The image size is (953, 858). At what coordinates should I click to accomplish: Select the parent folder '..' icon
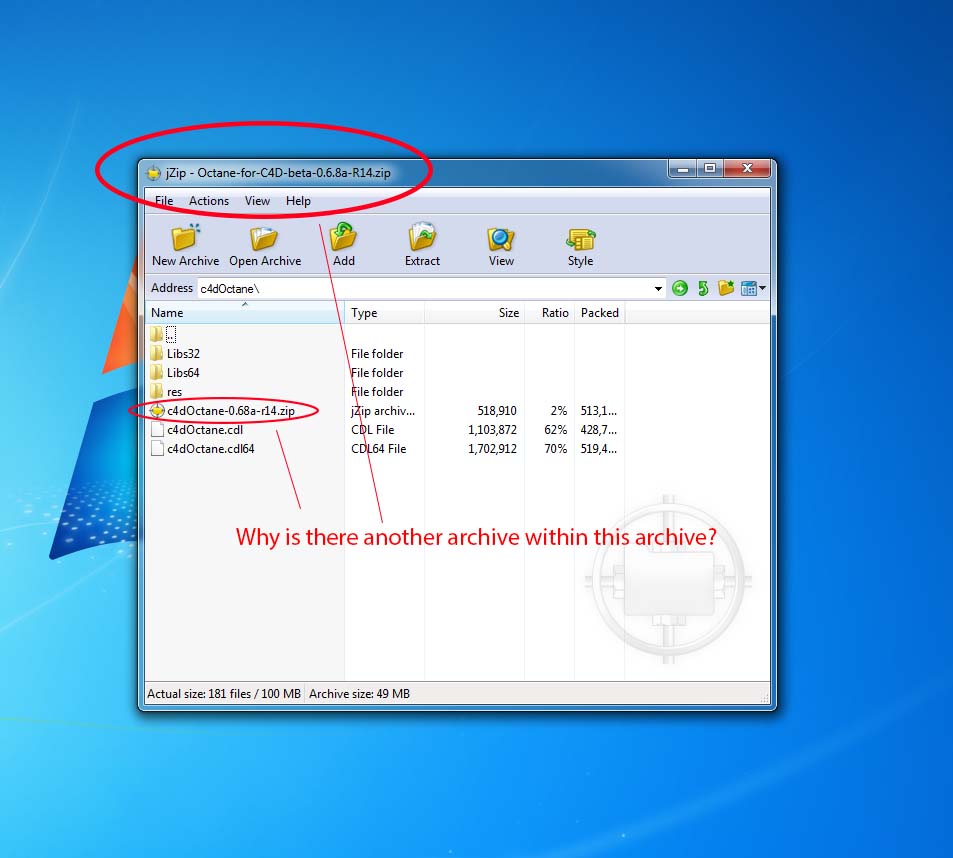157,334
